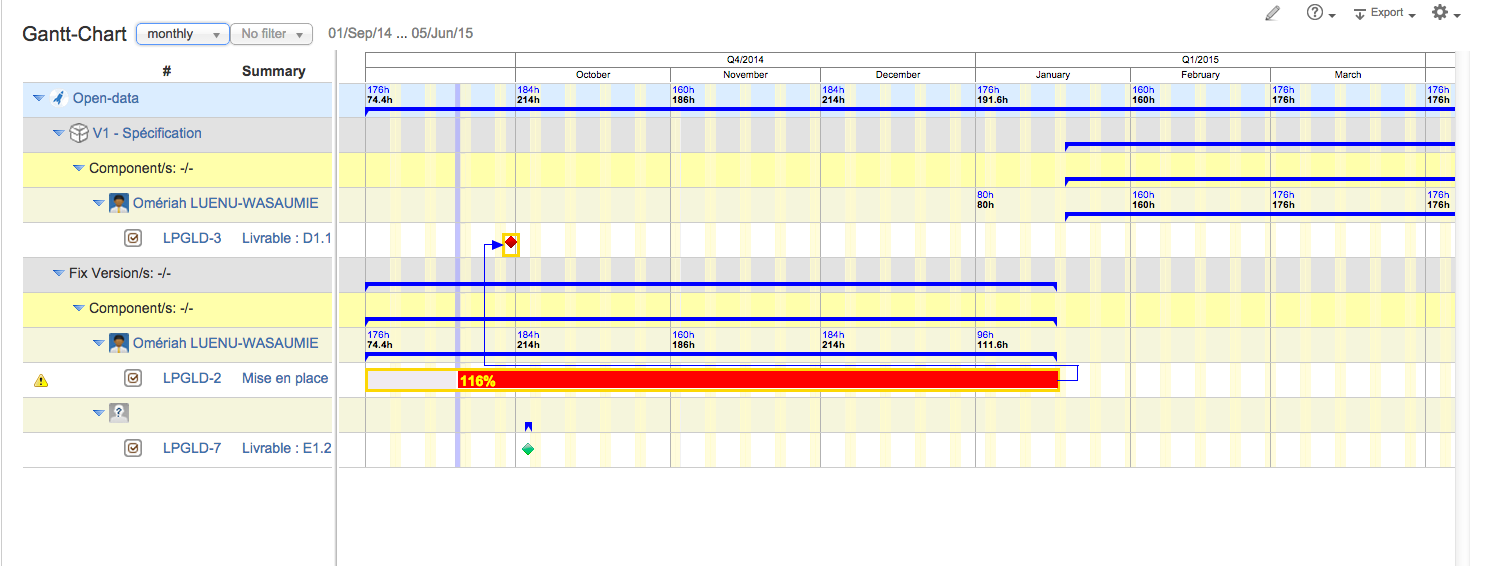Open the No filter dropdown
This screenshot has width=1491, height=566.
tap(271, 34)
